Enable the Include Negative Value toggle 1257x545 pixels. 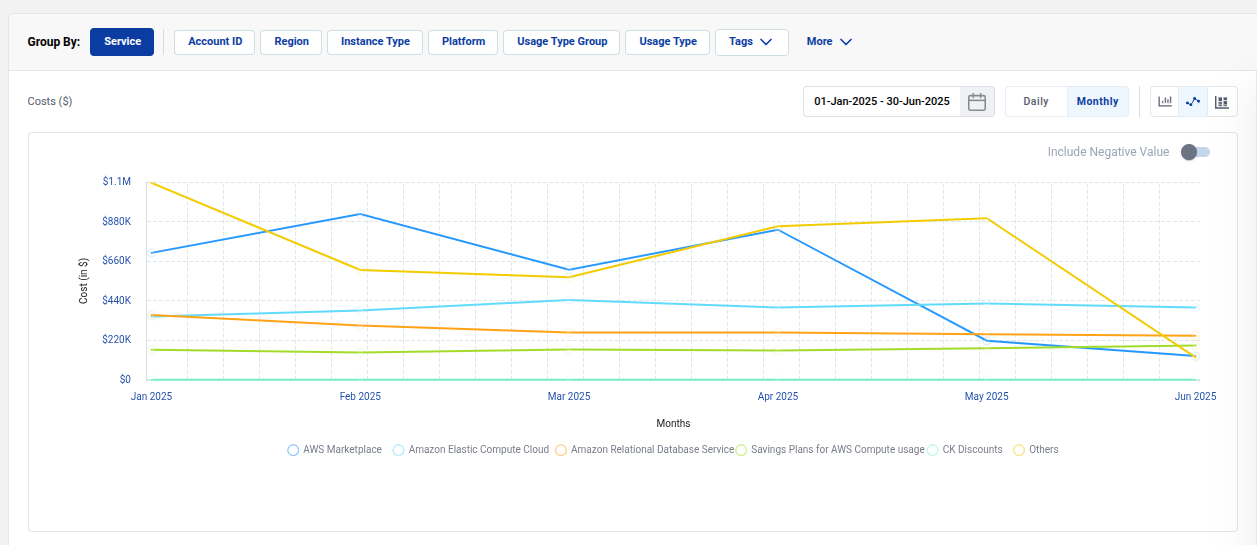(1195, 152)
